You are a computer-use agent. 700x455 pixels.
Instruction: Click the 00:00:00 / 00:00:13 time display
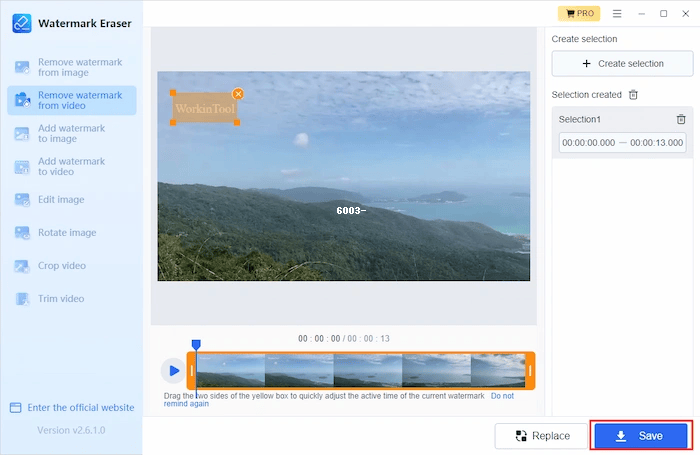344,338
